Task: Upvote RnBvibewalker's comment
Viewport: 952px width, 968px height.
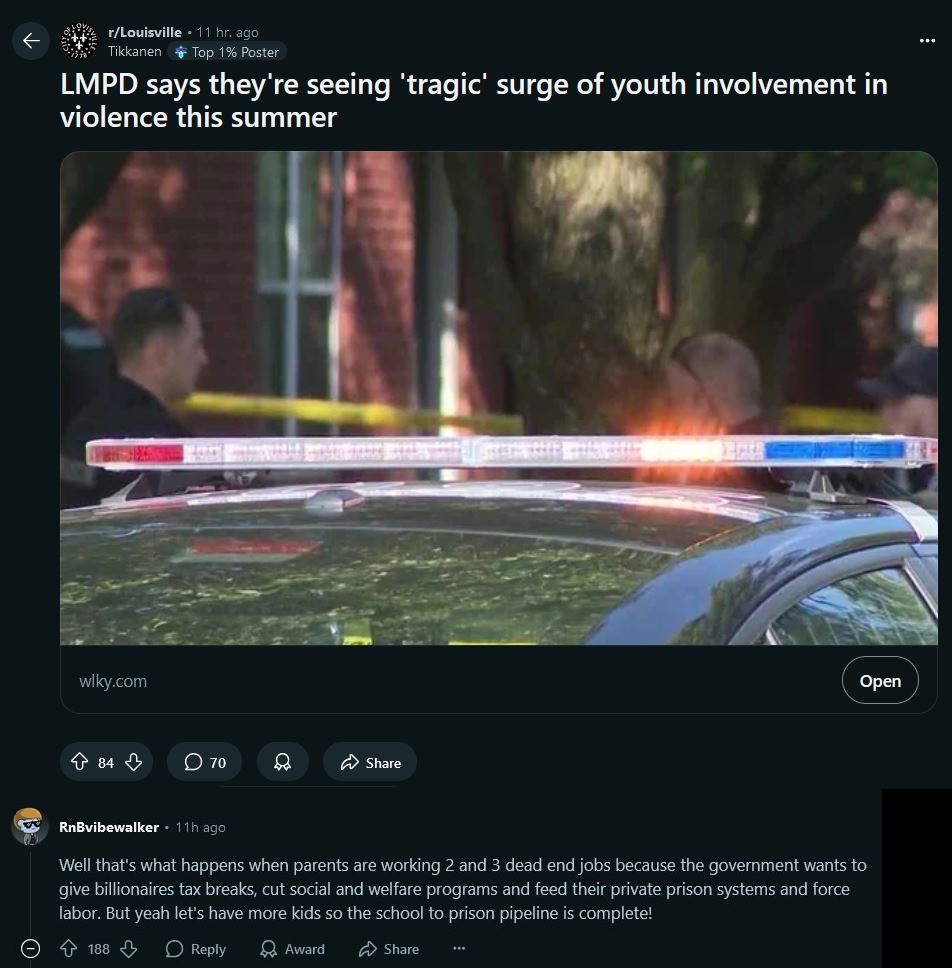Action: 69,948
